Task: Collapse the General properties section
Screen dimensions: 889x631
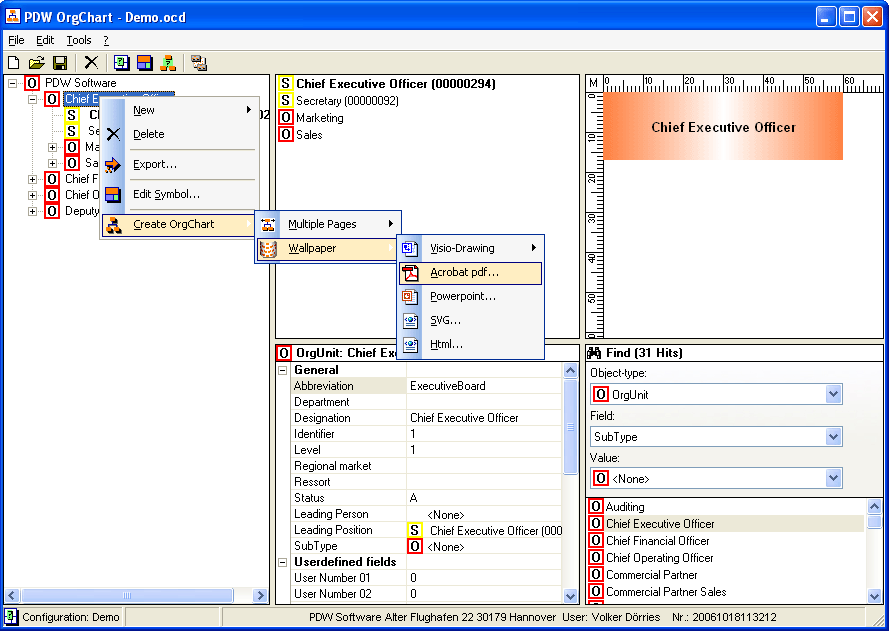Action: tap(283, 370)
